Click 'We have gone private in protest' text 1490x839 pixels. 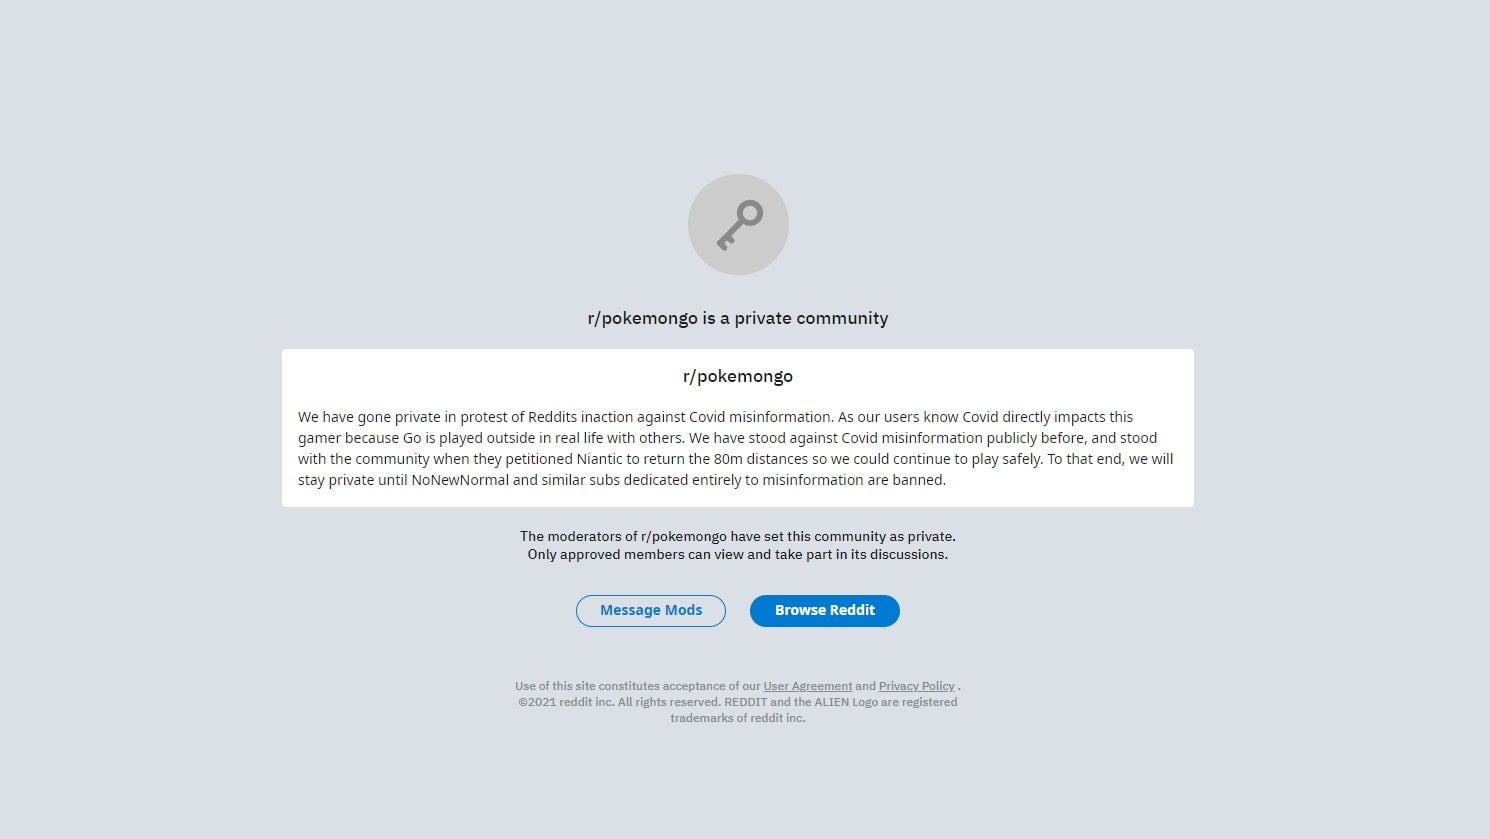(x=410, y=417)
